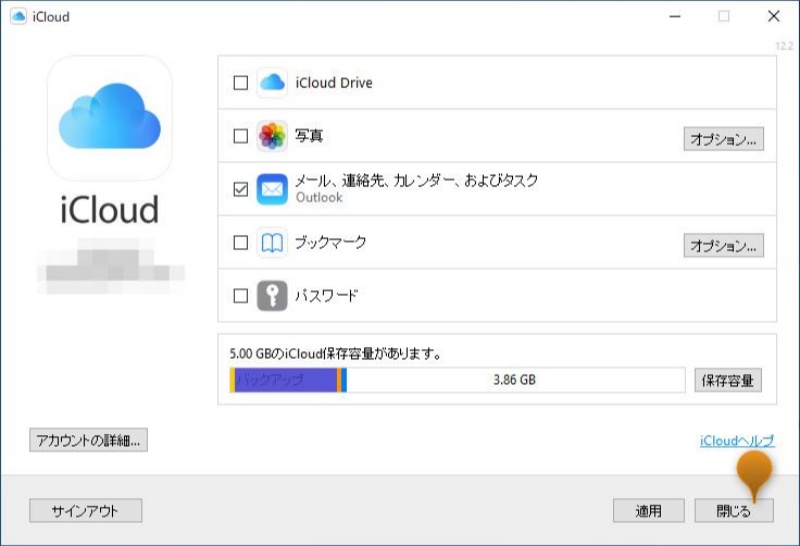Click the iCloud title bar icon

click(18, 16)
